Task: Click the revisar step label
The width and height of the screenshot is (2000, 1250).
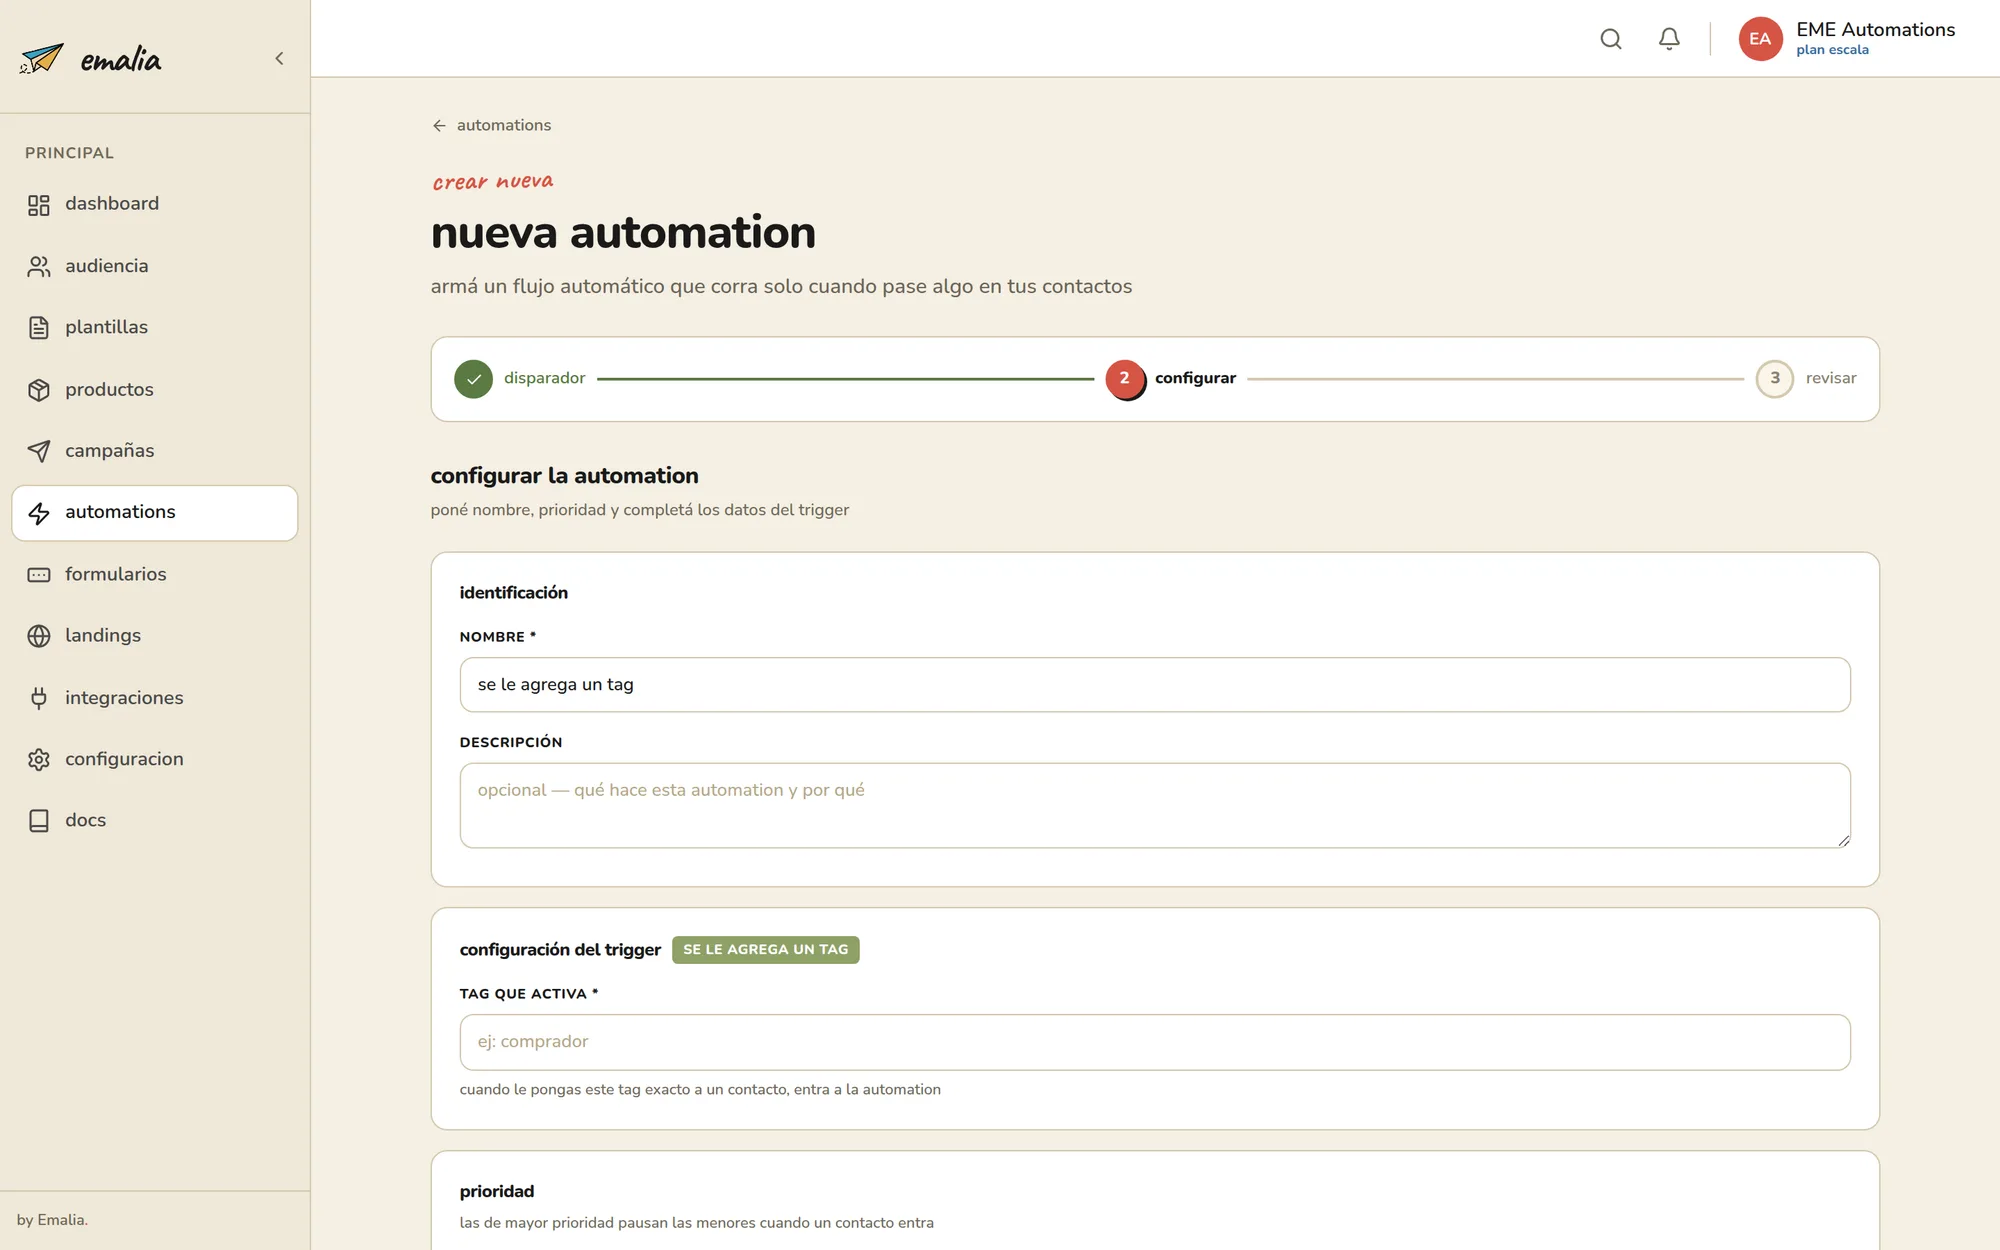Action: tap(1831, 378)
